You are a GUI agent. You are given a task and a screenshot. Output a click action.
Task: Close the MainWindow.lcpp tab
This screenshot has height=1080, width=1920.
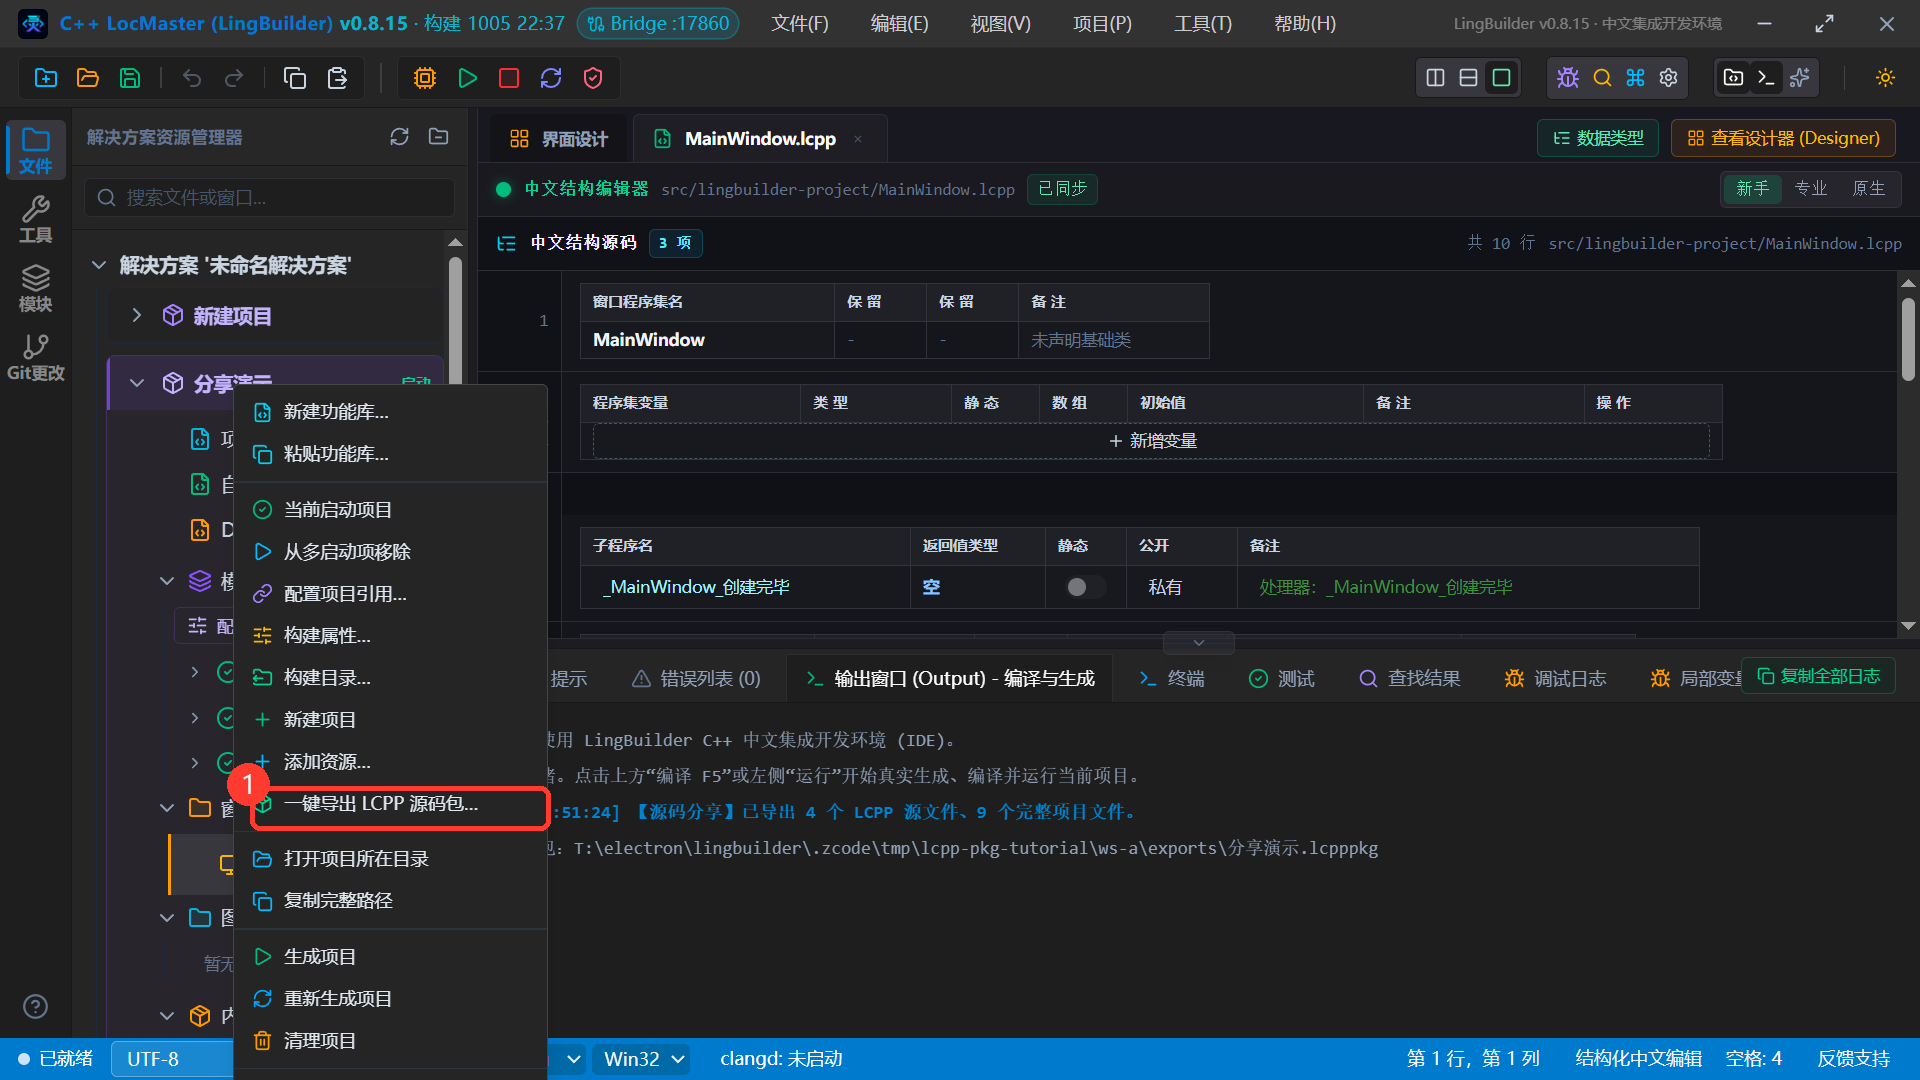(x=858, y=139)
